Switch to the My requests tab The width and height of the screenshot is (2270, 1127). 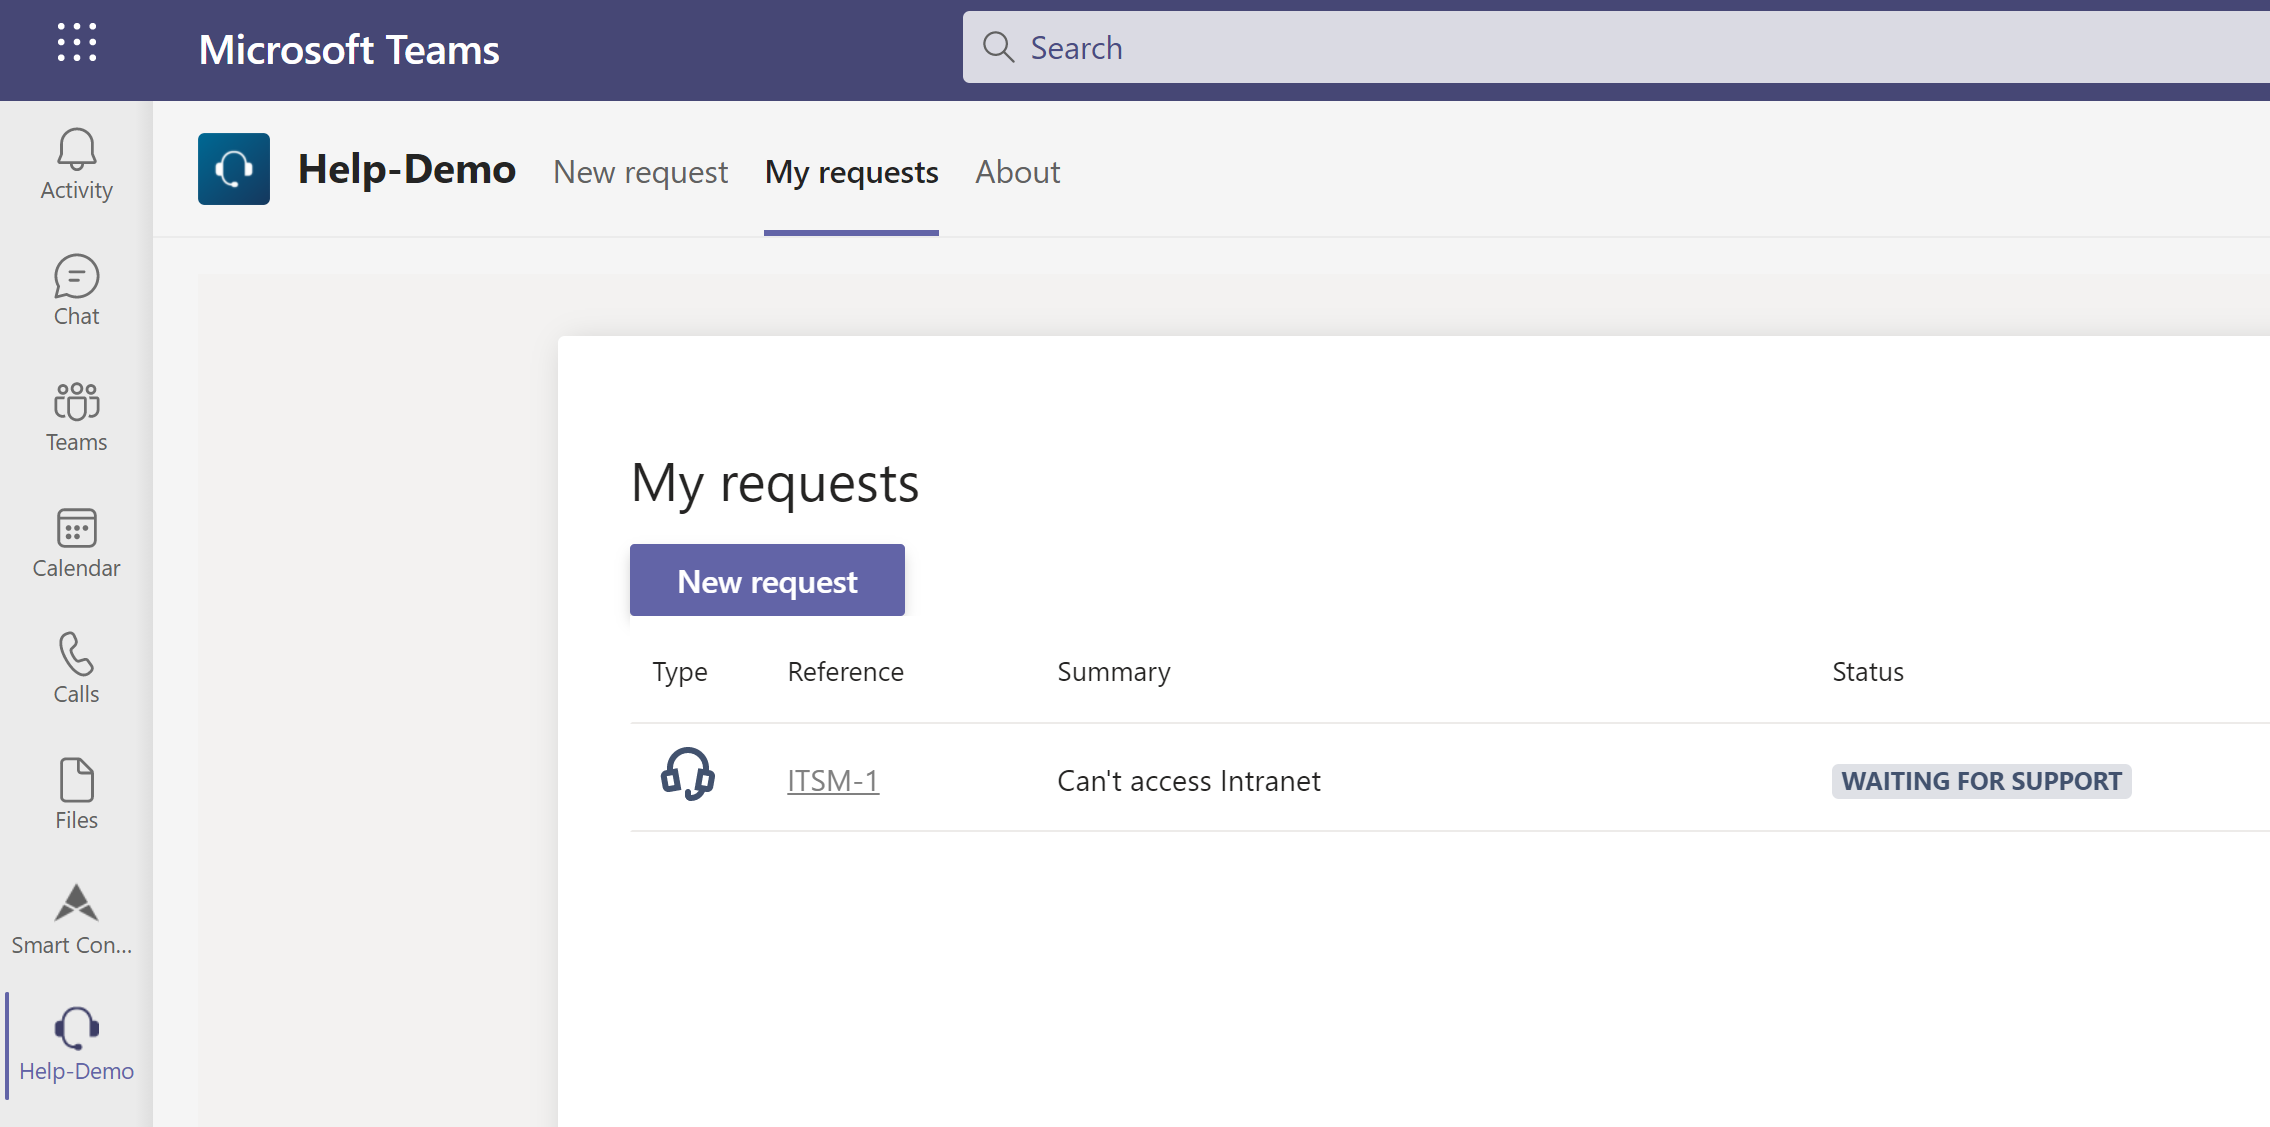(x=851, y=172)
